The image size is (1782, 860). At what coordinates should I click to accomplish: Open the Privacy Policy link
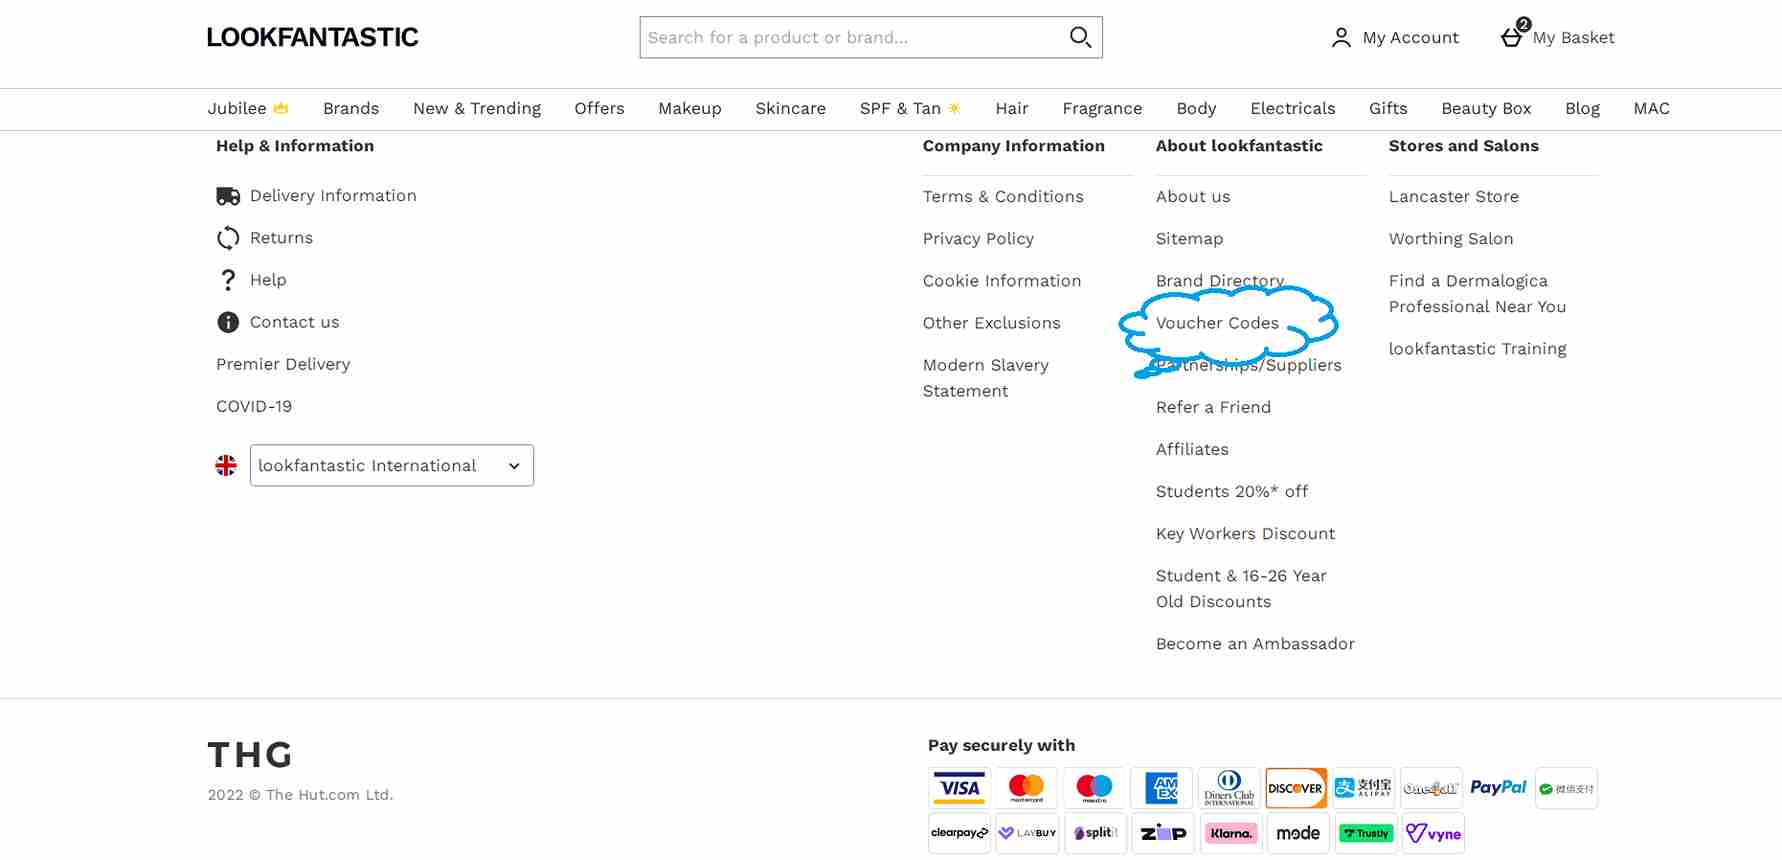[978, 239]
